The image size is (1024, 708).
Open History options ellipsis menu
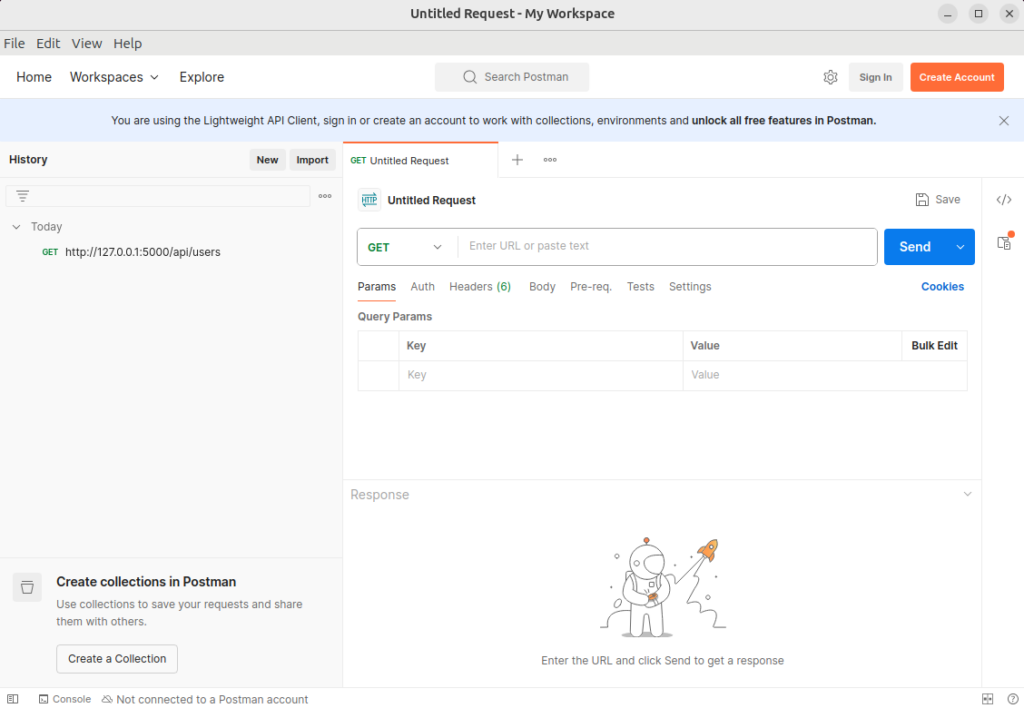pos(325,196)
